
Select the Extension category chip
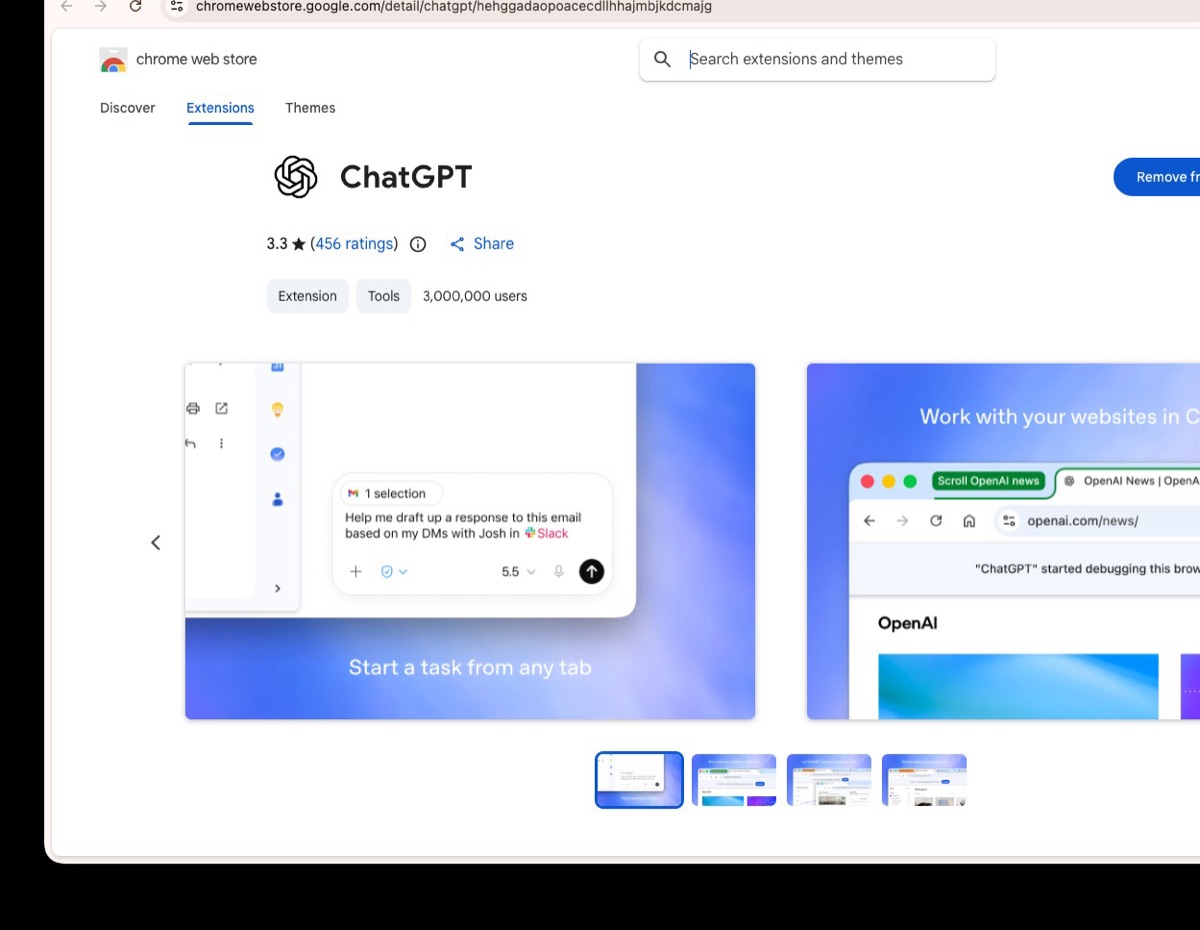pyautogui.click(x=307, y=296)
